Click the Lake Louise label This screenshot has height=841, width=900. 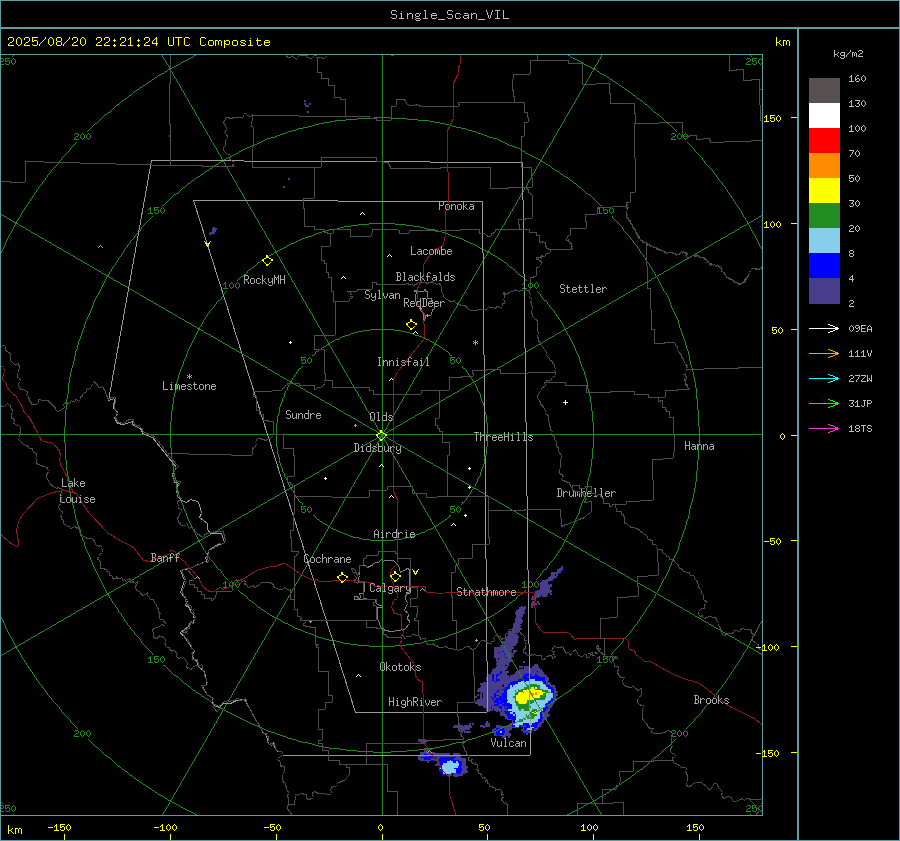(x=77, y=491)
